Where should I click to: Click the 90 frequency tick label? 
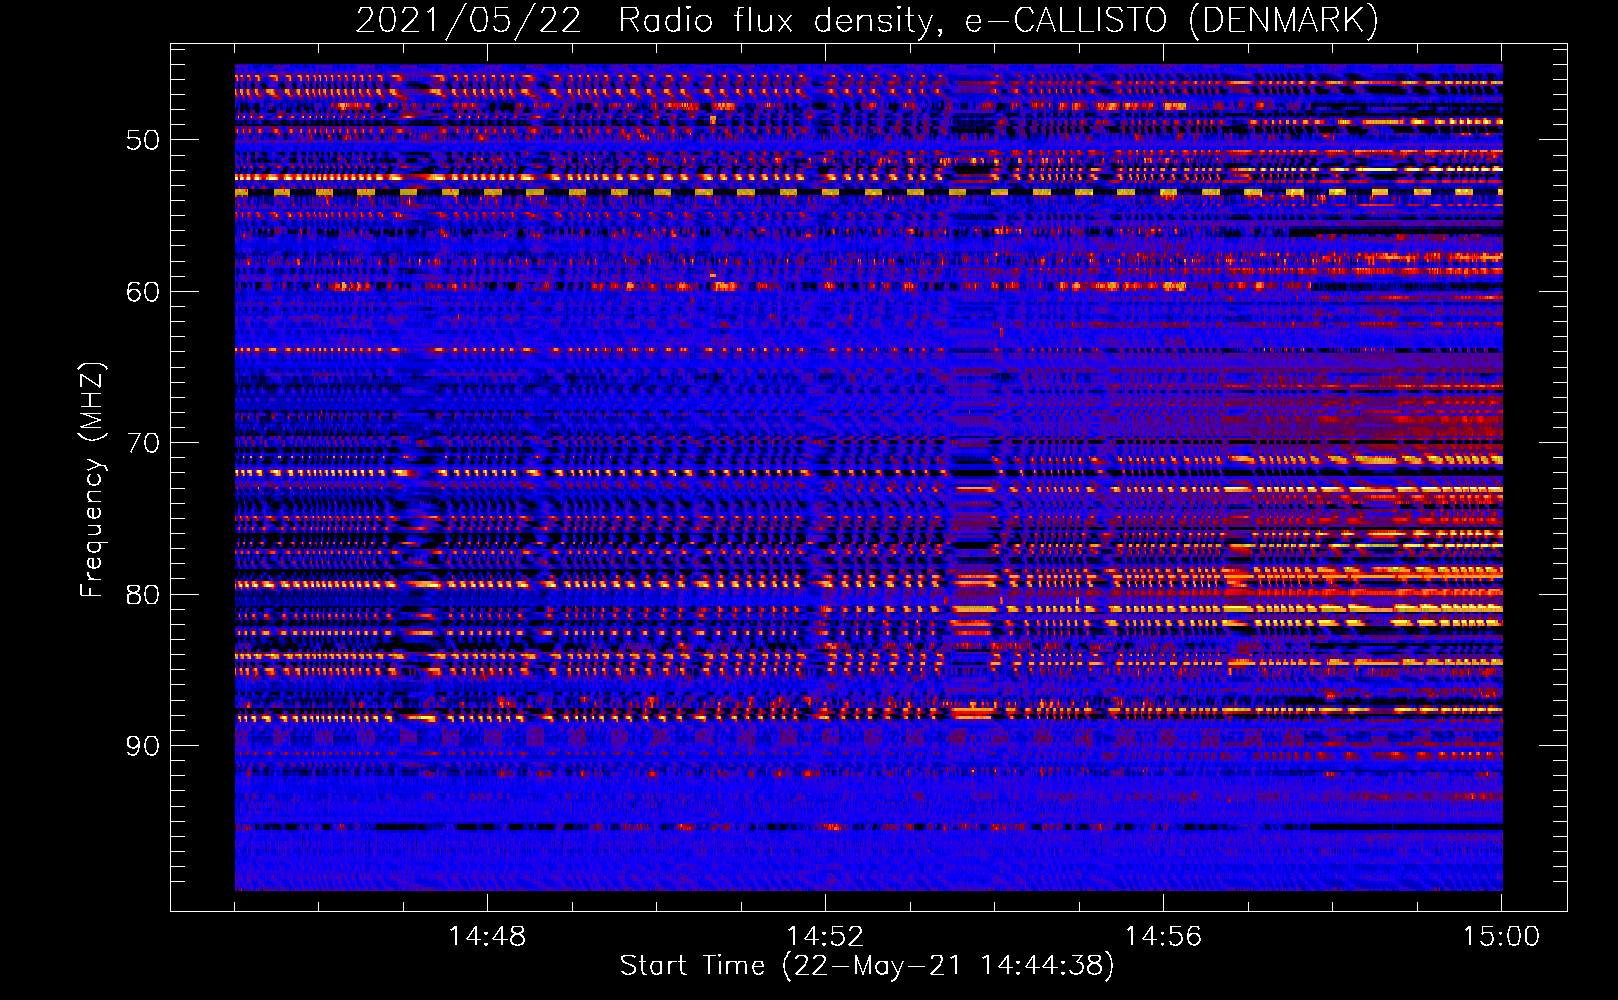click(143, 746)
